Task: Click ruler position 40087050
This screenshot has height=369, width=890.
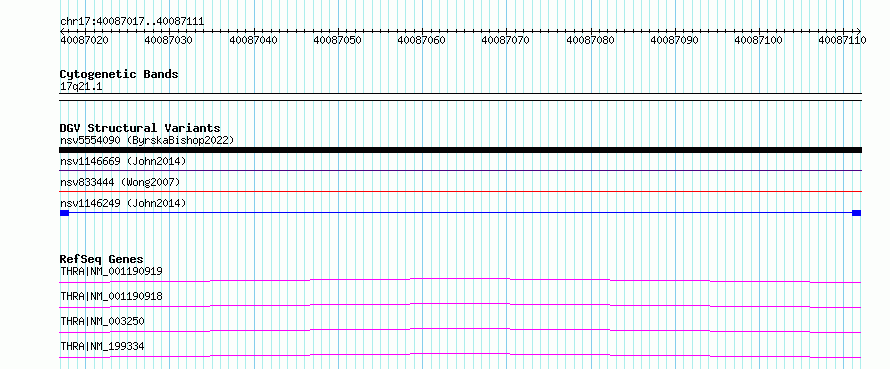Action: click(337, 40)
